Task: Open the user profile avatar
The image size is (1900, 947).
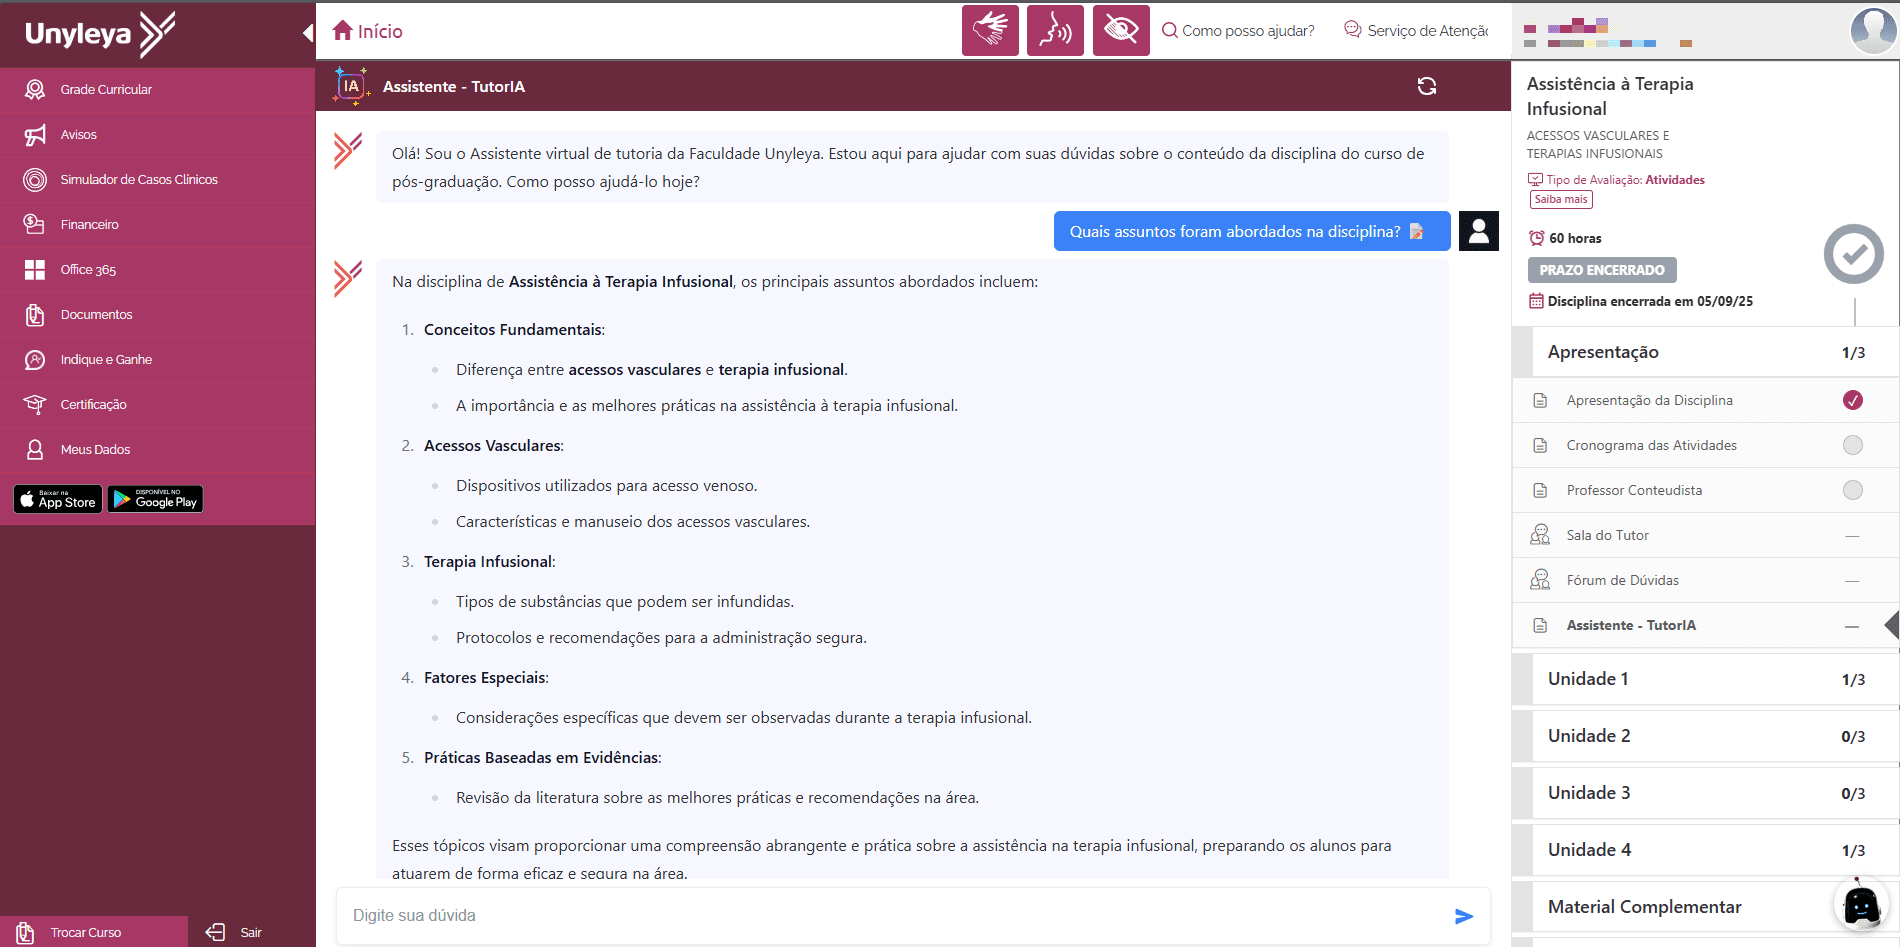Action: coord(1872,30)
